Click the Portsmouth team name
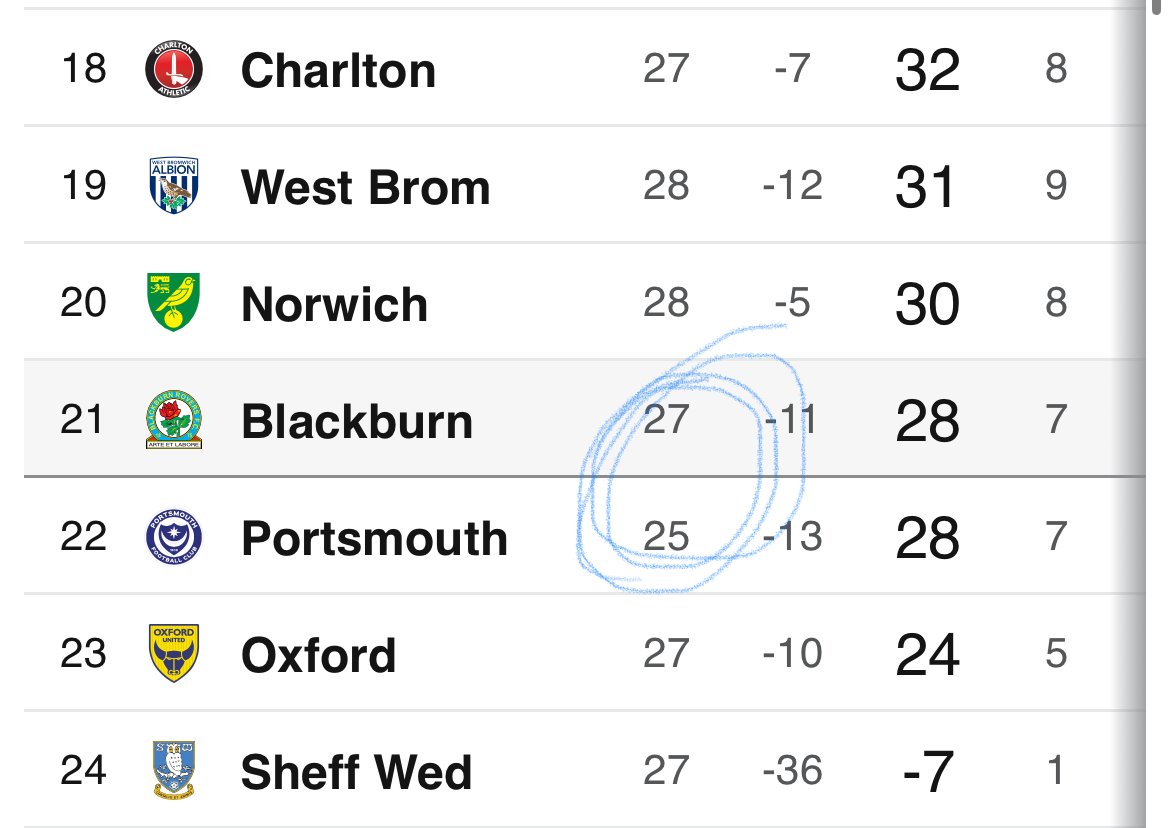 point(375,539)
